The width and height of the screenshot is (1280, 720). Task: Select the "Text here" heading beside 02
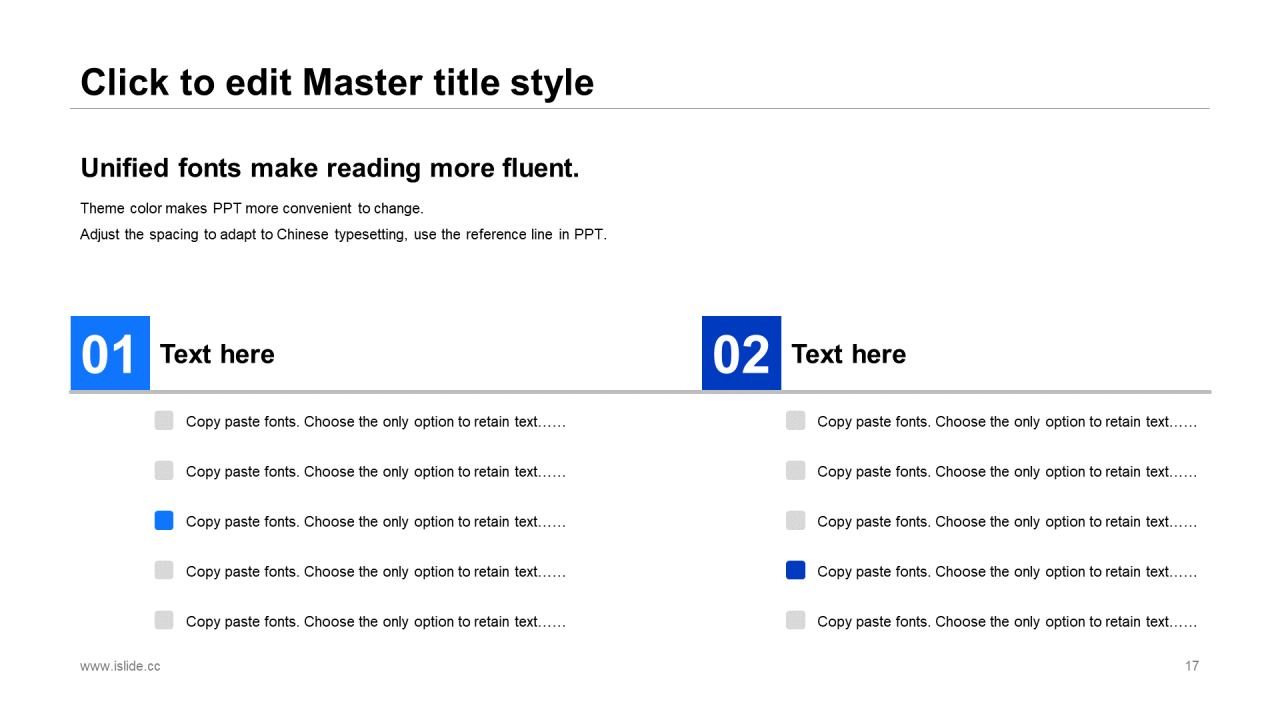[x=848, y=354]
